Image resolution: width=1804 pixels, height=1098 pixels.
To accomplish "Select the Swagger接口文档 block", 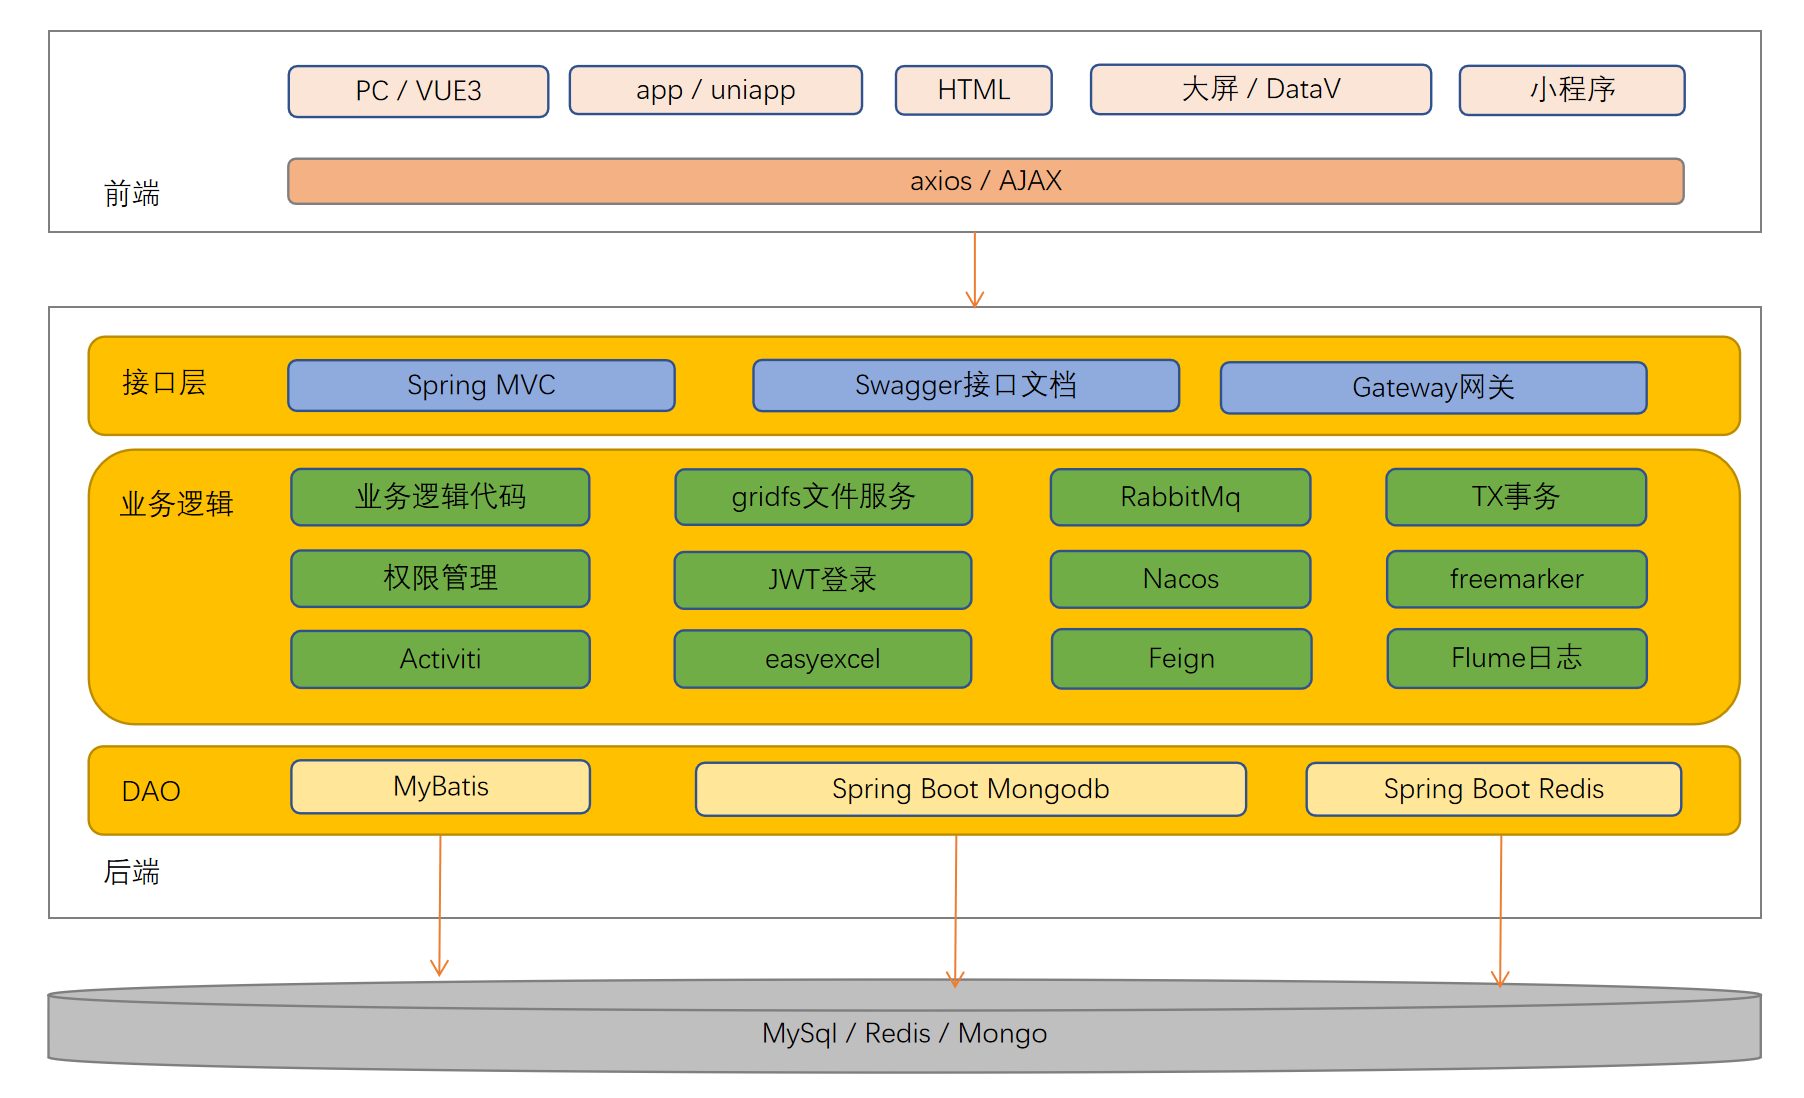I will pyautogui.click(x=965, y=386).
